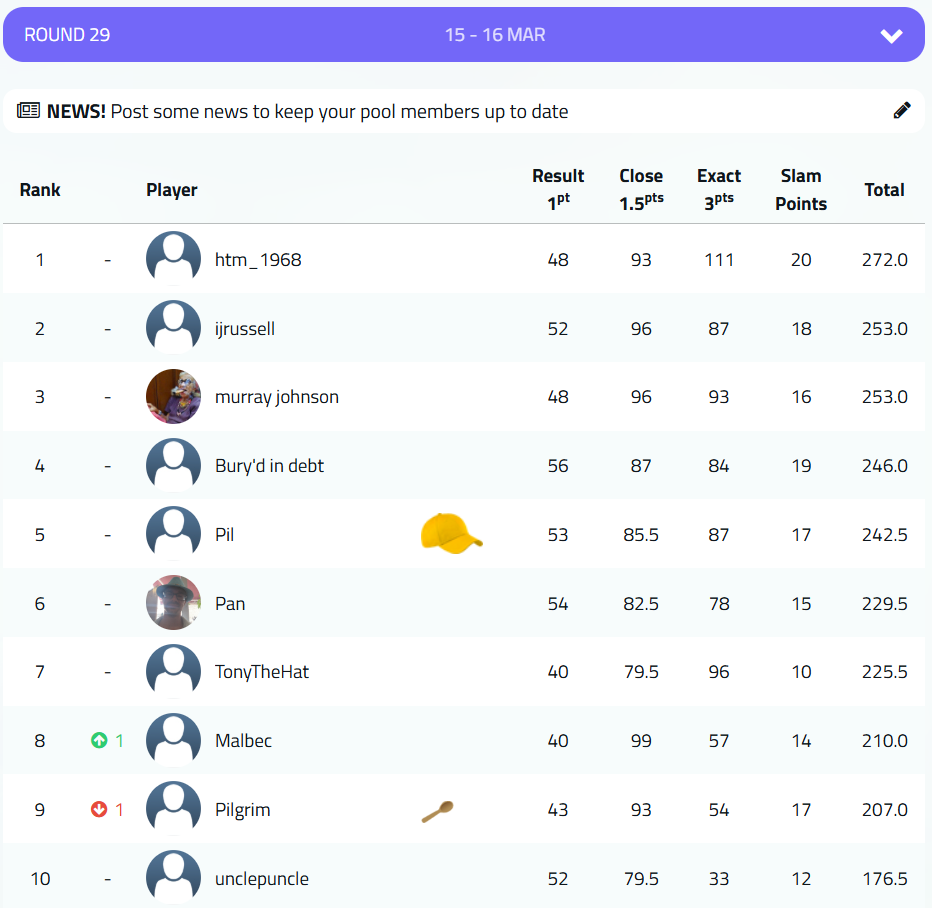Click the pencil edit news icon
This screenshot has height=908, width=932.
pyautogui.click(x=902, y=111)
